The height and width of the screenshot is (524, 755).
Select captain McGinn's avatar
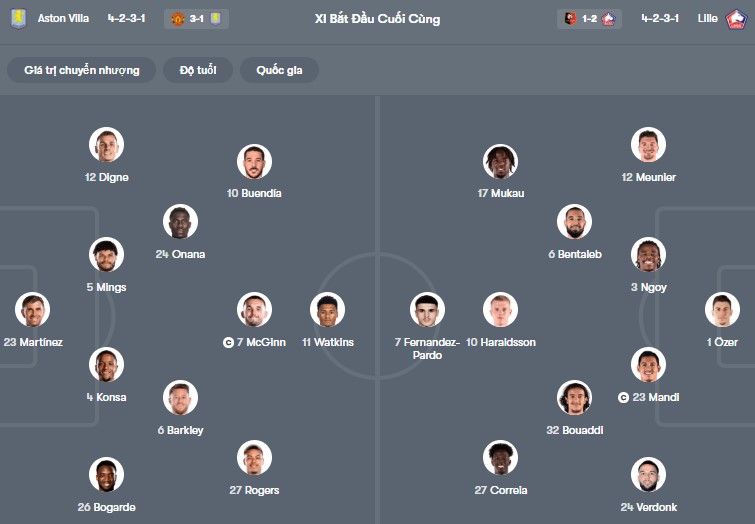tap(254, 310)
